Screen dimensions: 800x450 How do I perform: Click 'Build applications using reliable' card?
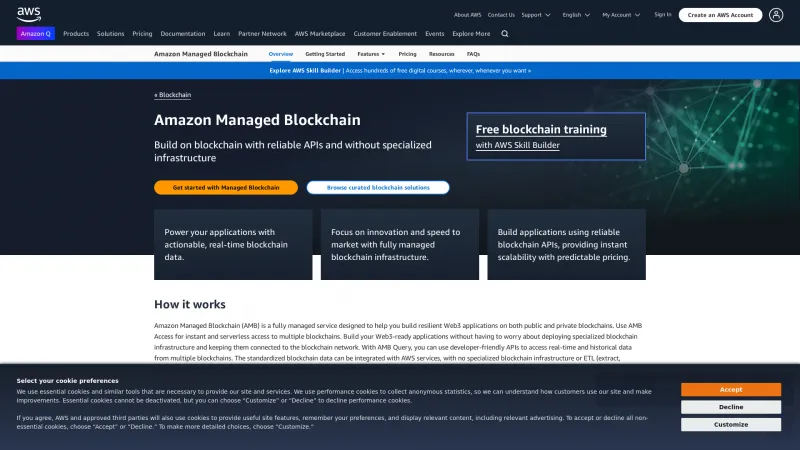click(566, 244)
